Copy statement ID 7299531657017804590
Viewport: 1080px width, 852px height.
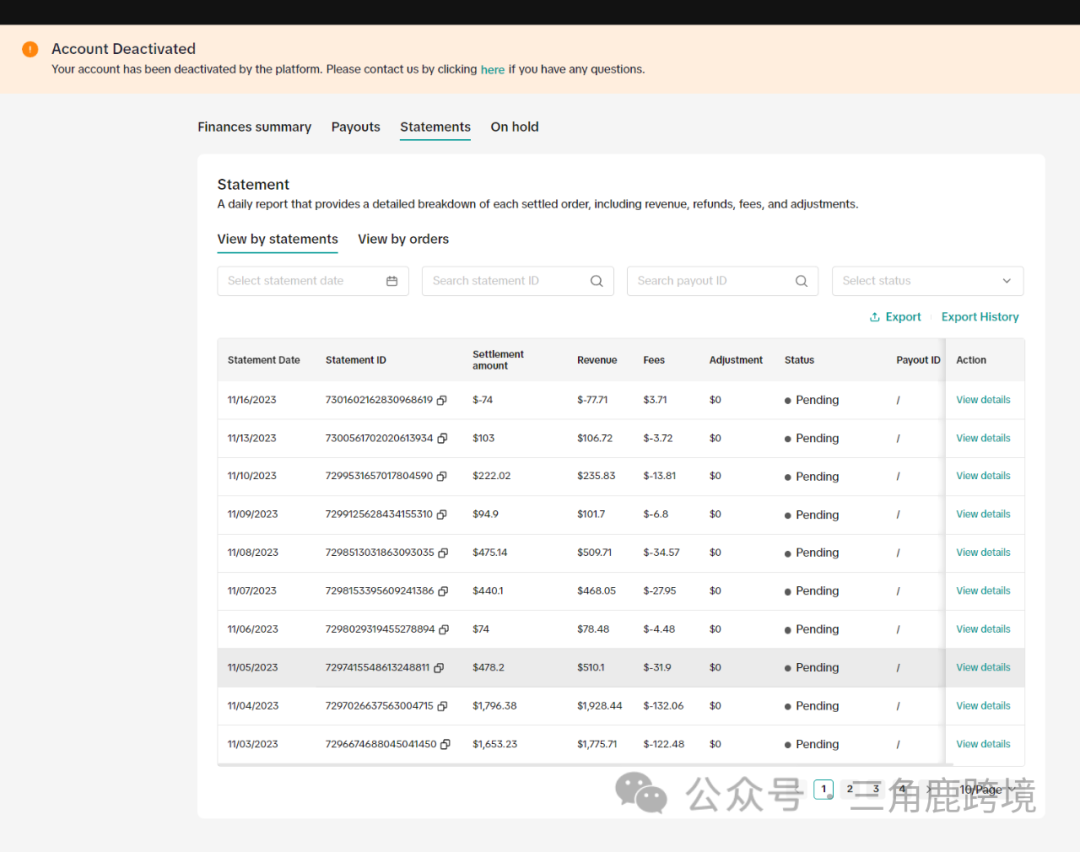click(442, 476)
